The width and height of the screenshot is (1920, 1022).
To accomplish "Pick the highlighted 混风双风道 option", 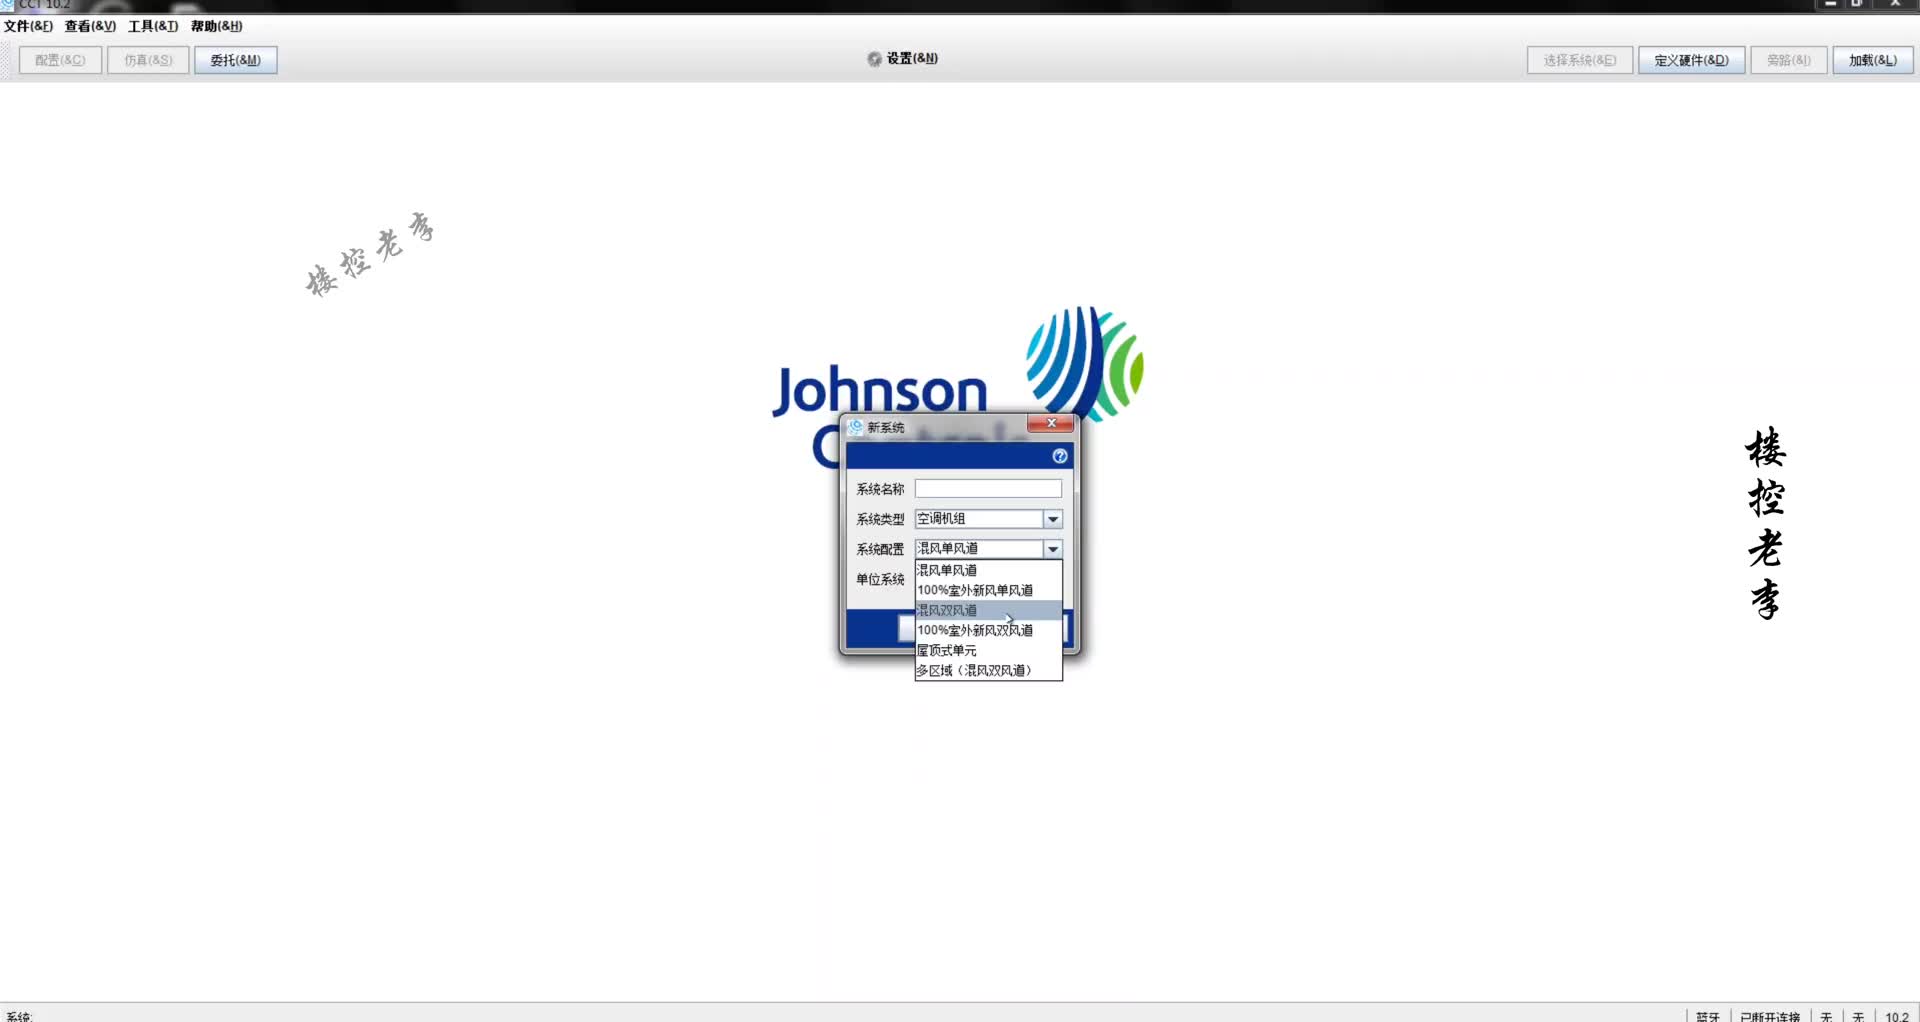I will pos(988,610).
